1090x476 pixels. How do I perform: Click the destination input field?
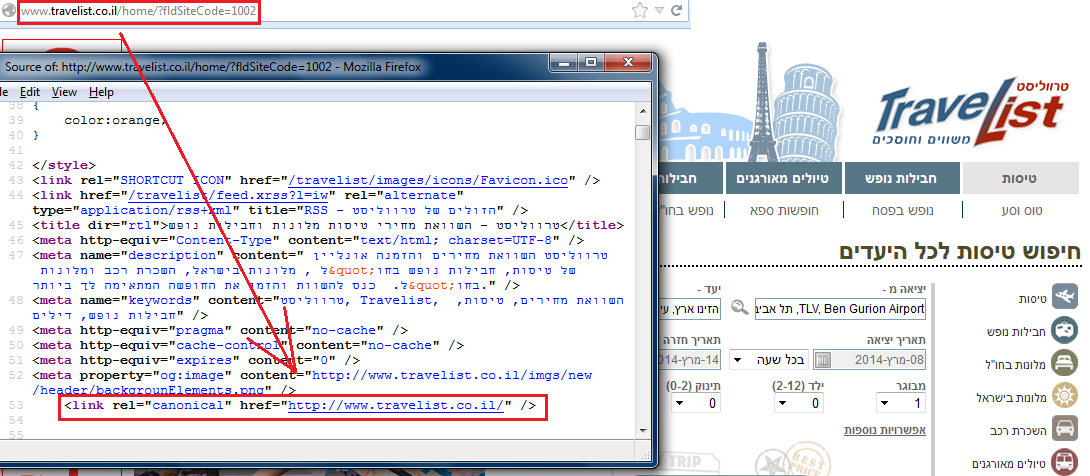(x=689, y=308)
